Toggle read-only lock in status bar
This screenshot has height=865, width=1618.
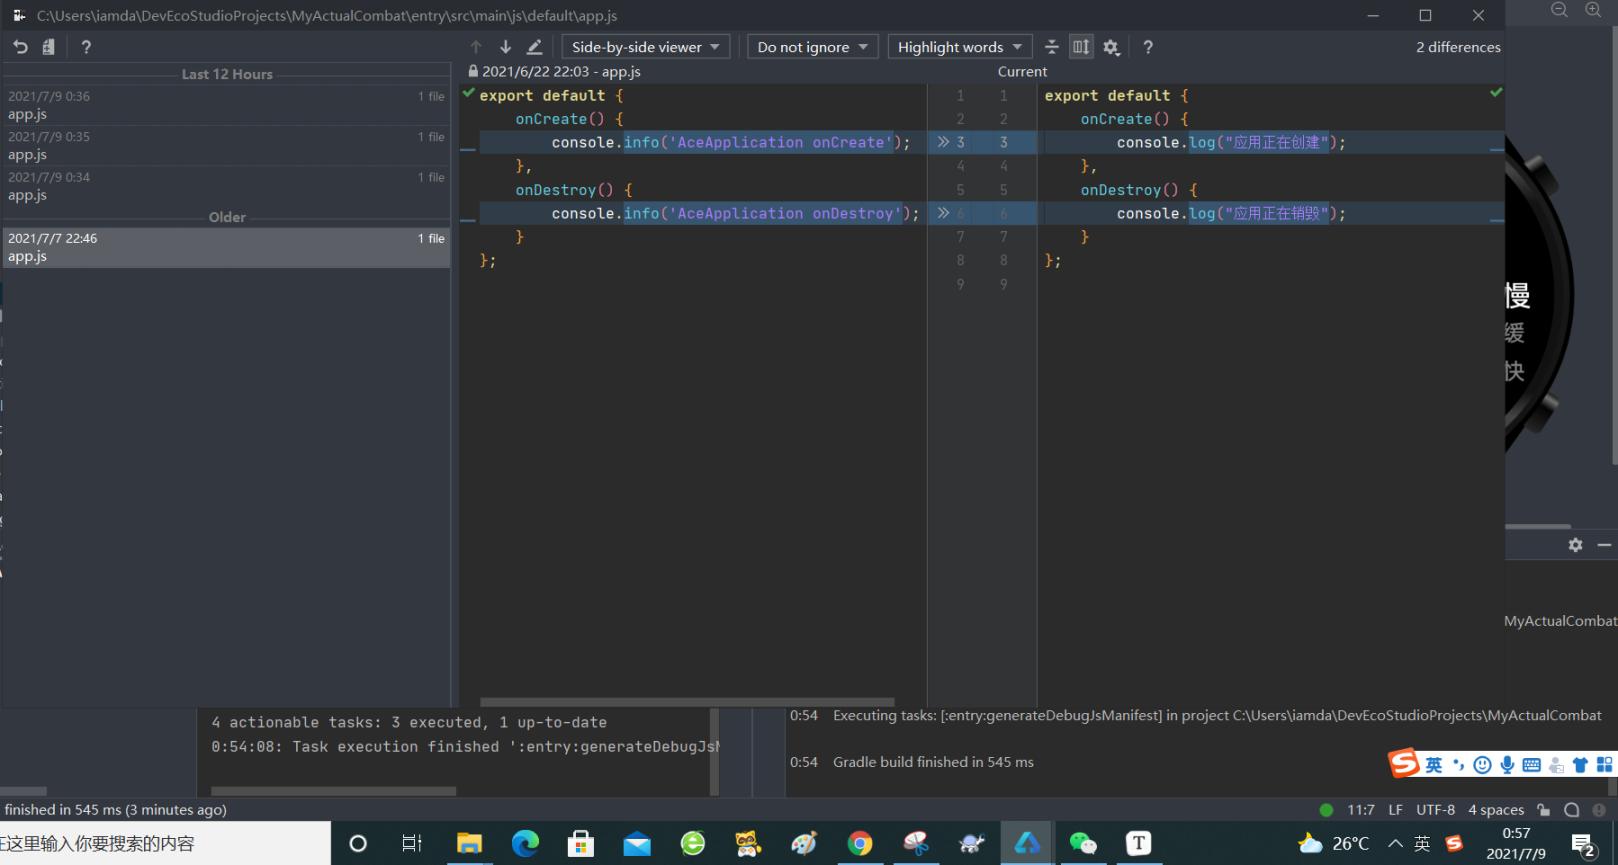pos(1544,810)
